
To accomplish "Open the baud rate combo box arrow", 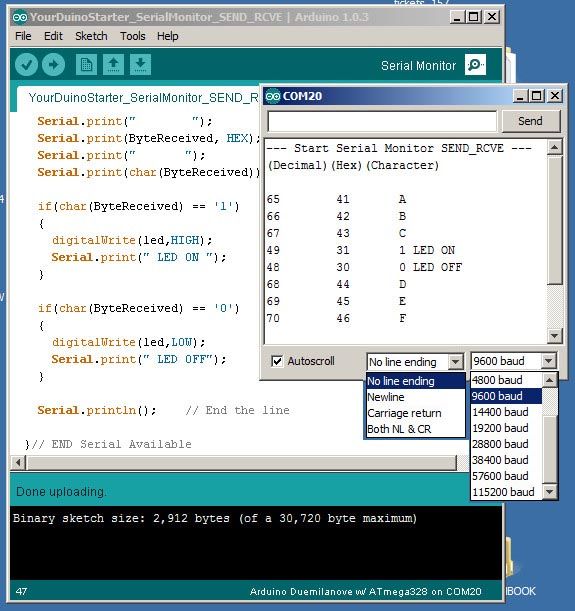I will [x=549, y=361].
